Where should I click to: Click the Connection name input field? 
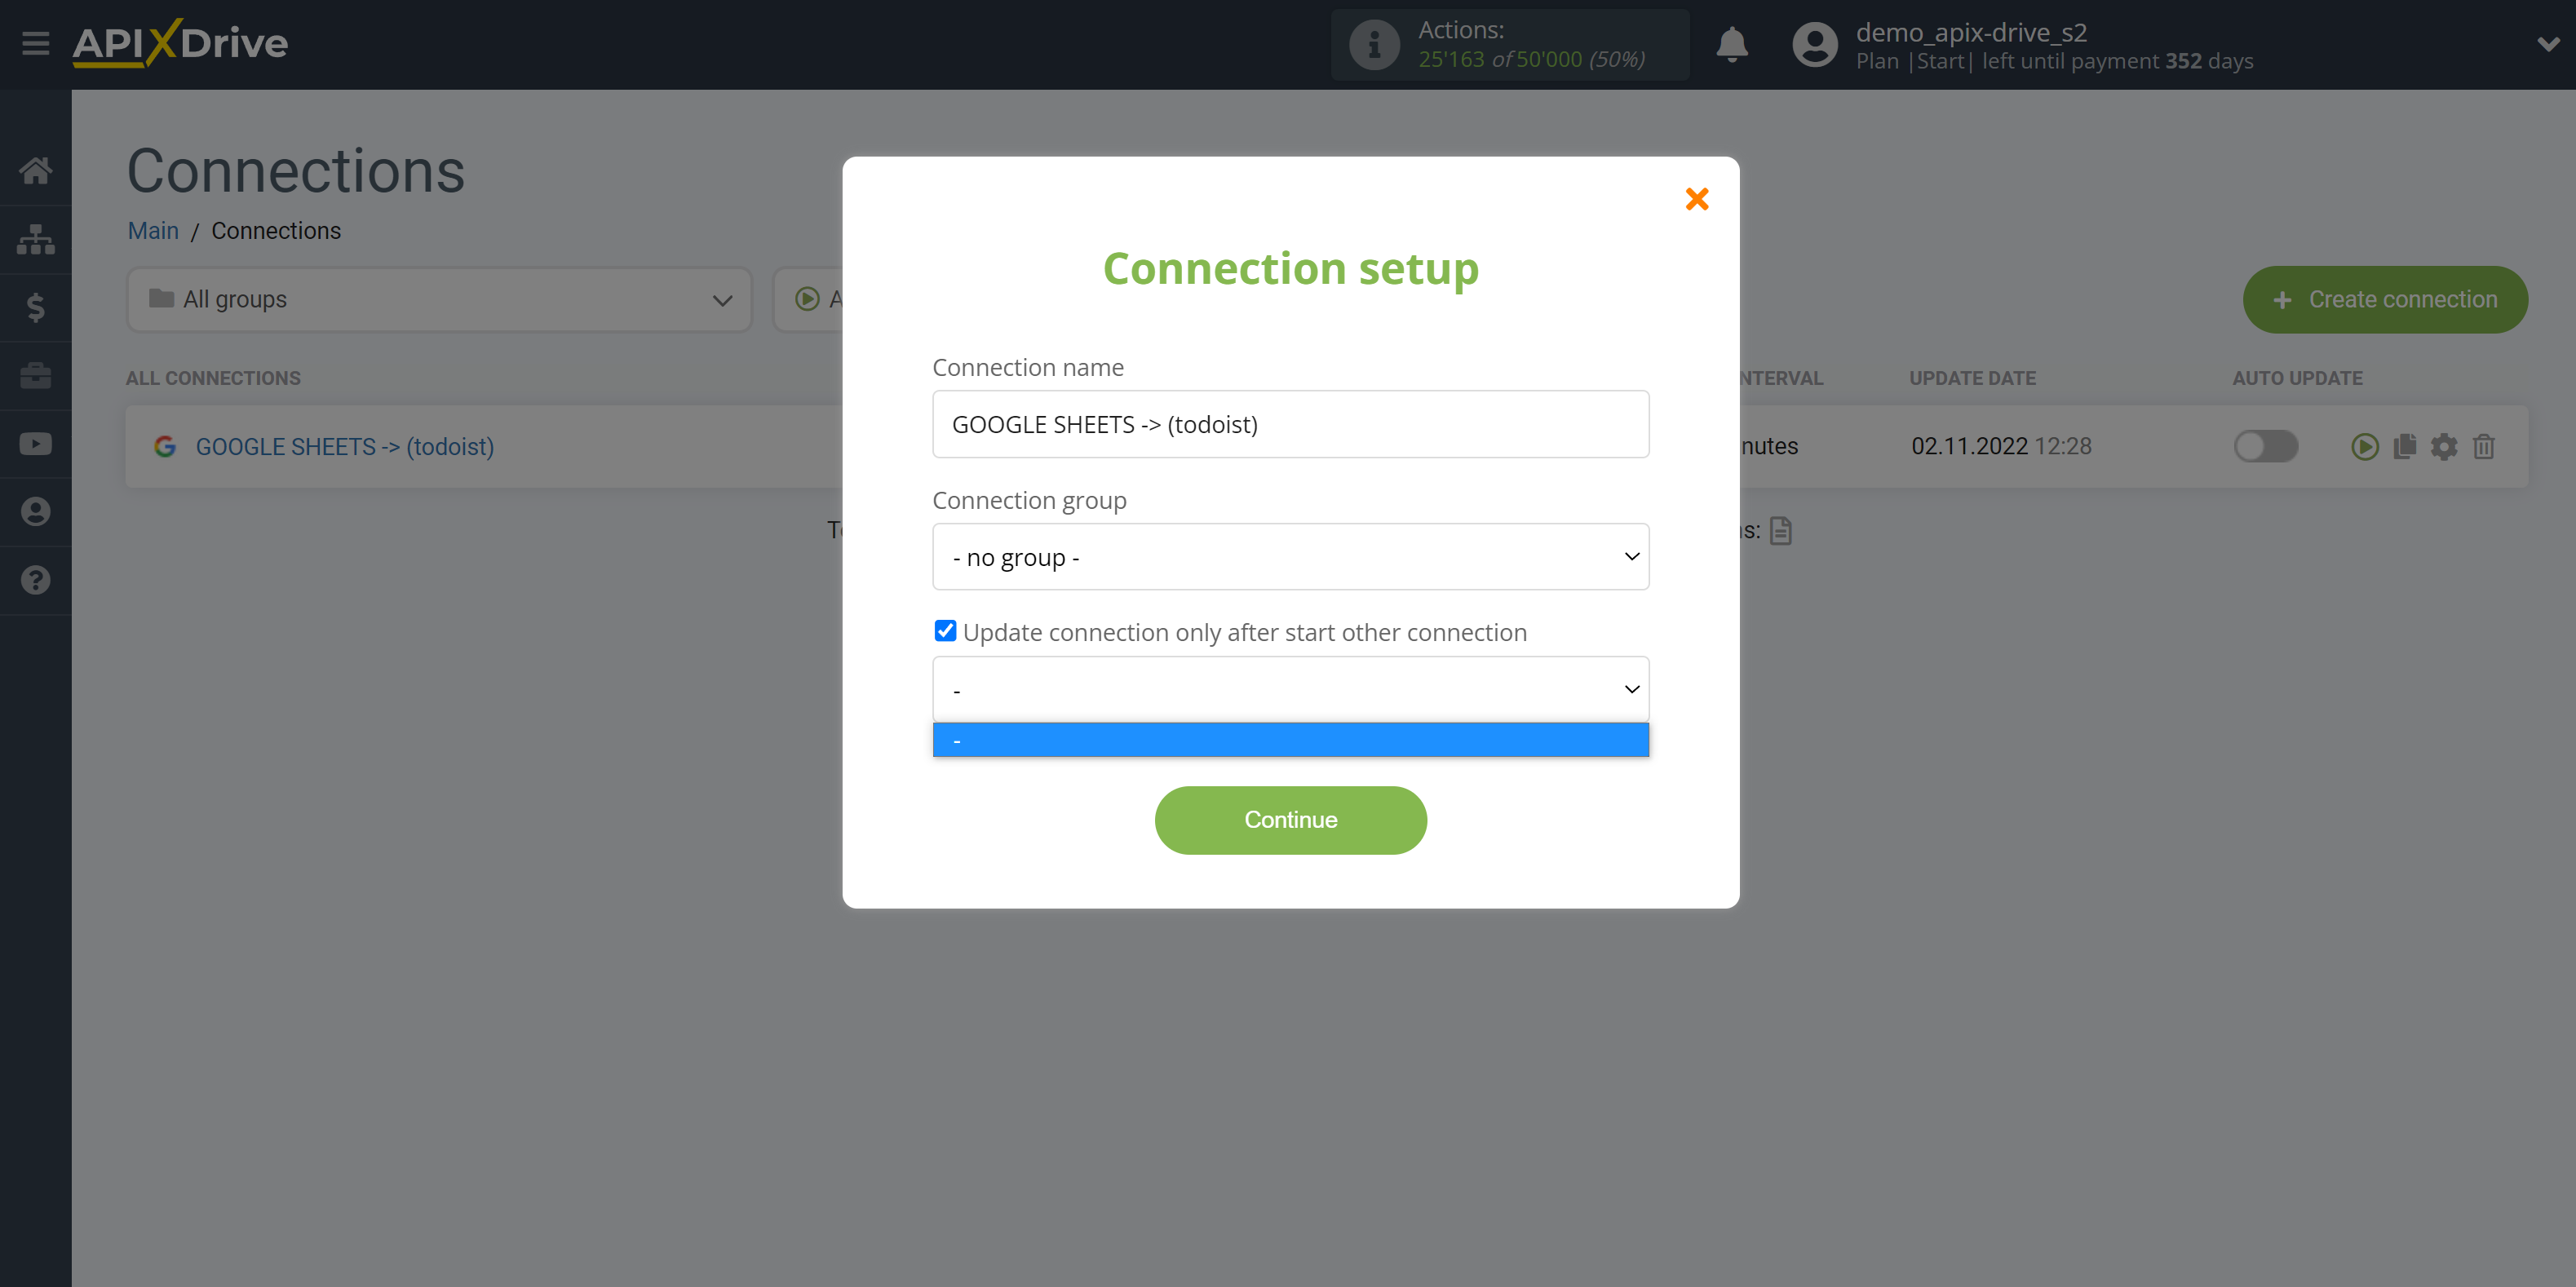coord(1290,423)
